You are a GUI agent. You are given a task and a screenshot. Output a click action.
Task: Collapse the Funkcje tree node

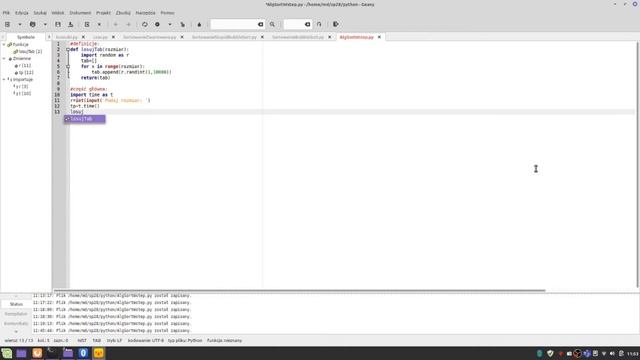pos(4,44)
